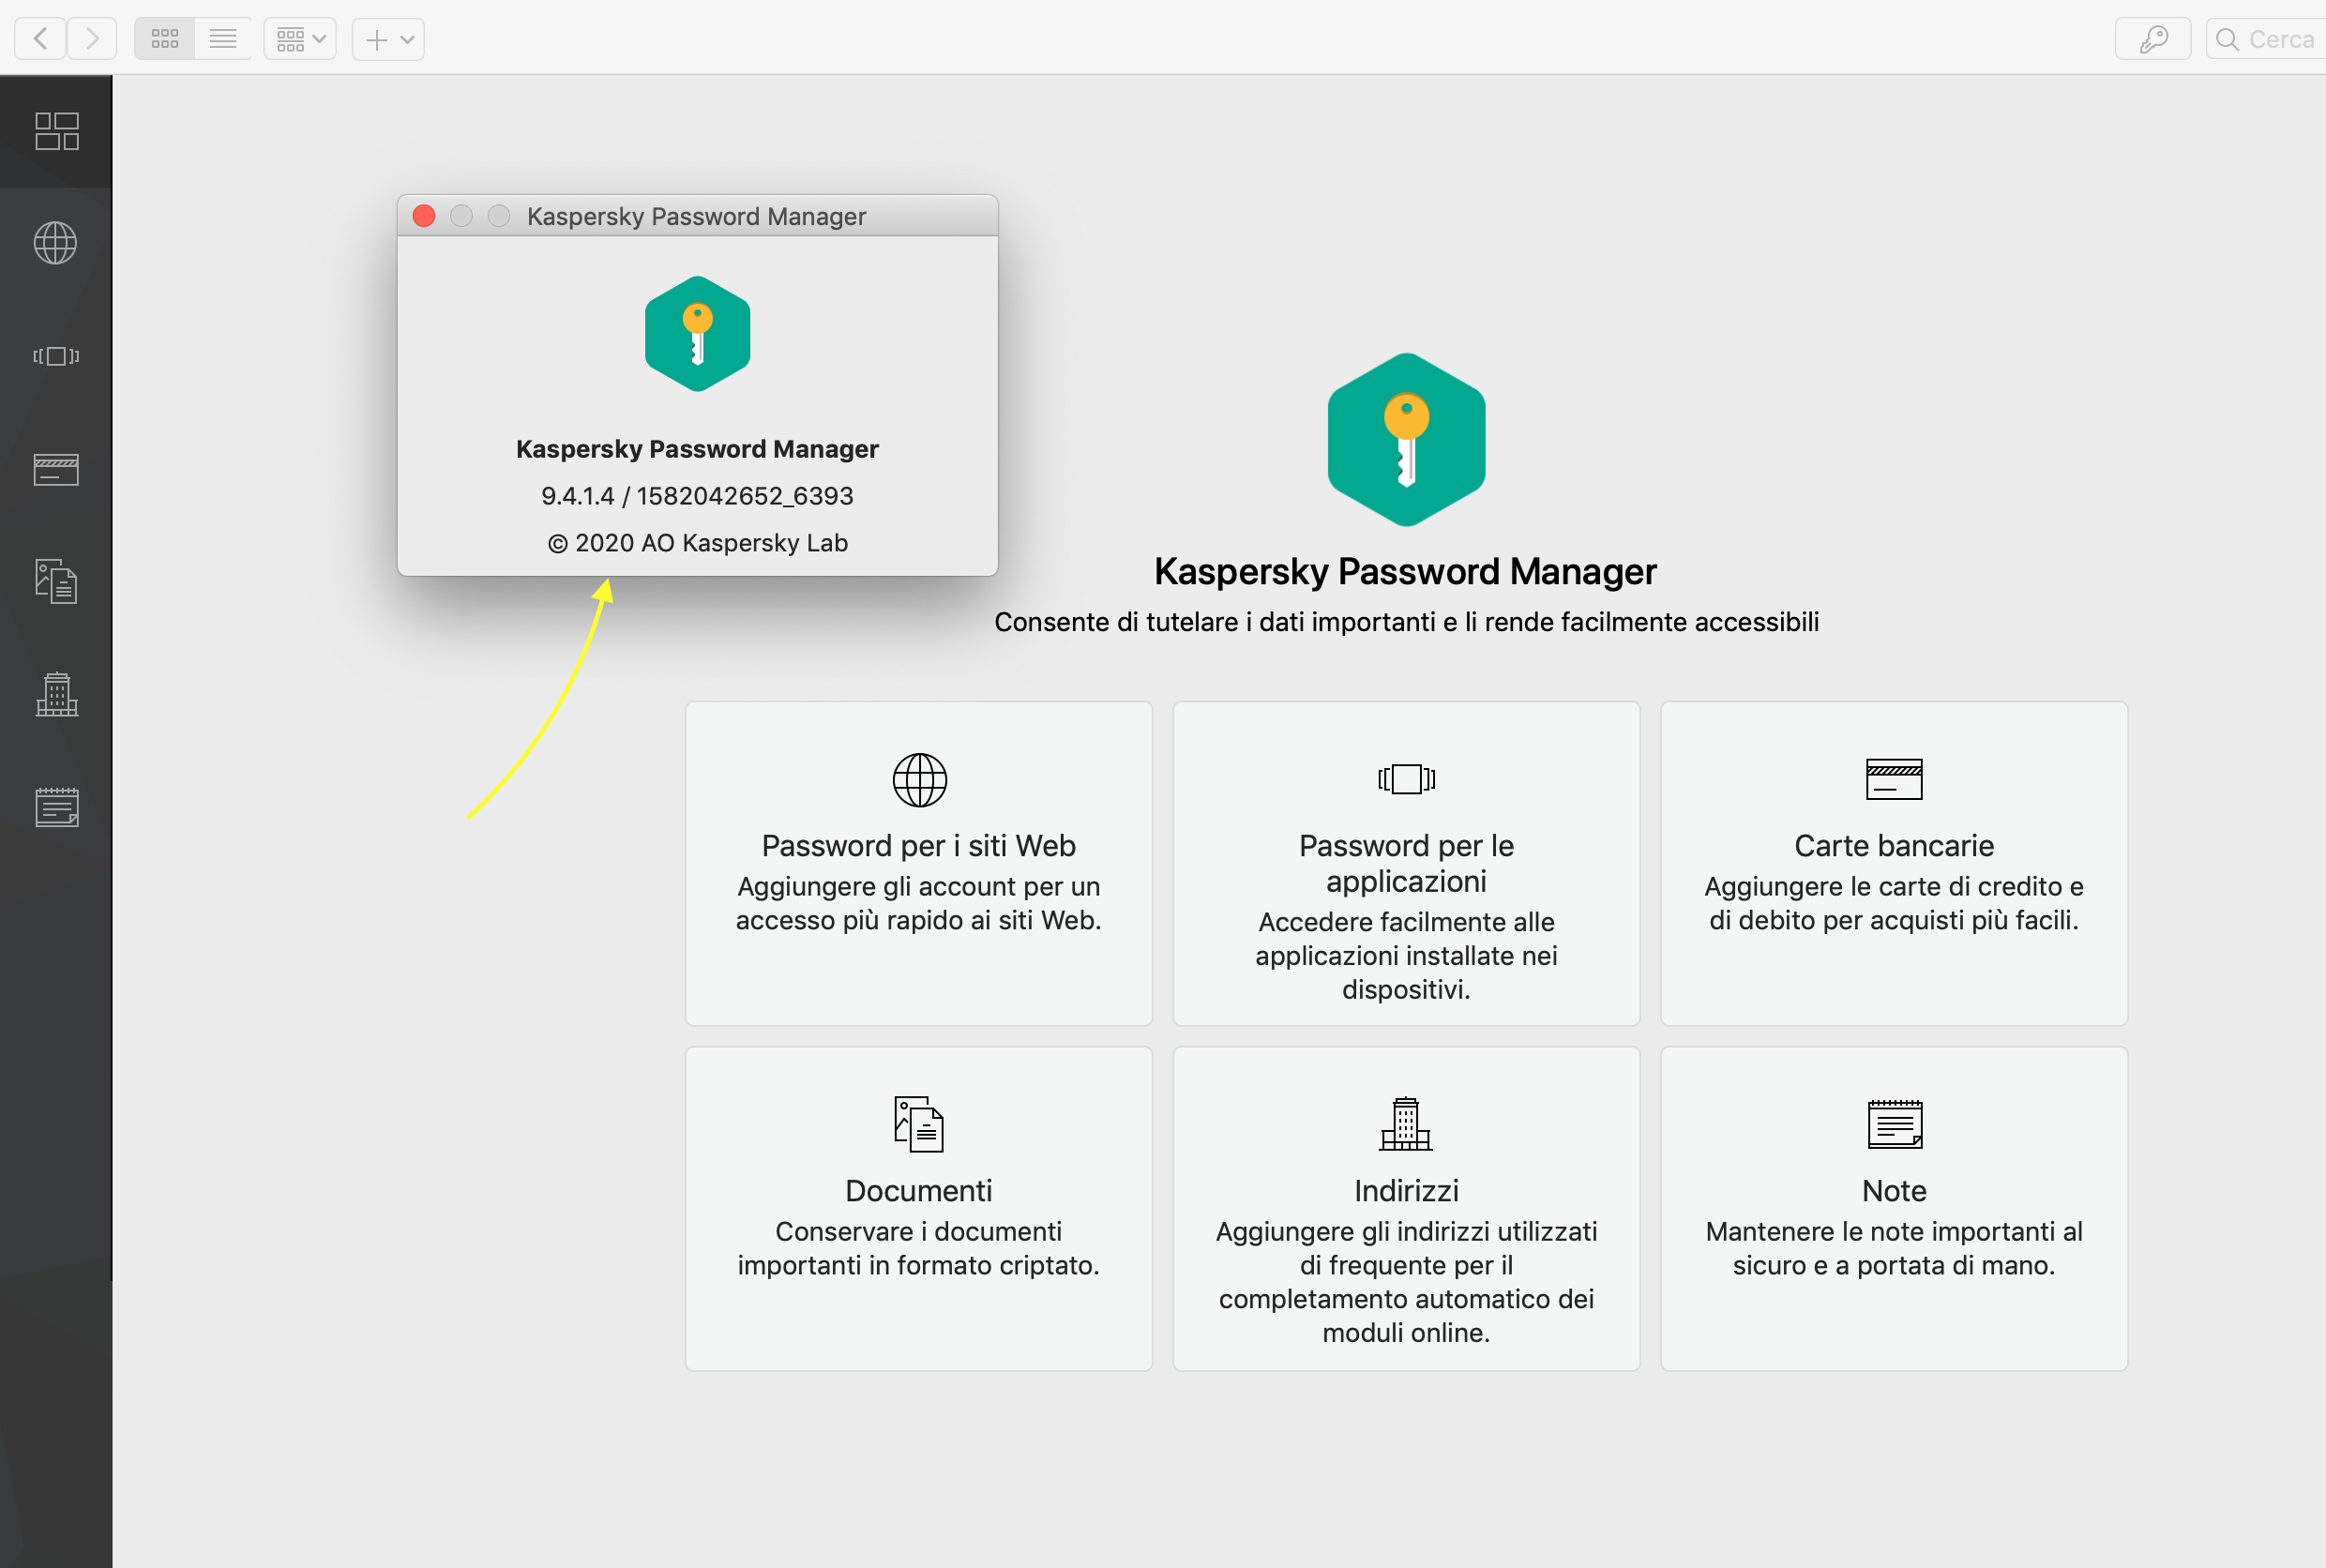Viewport: 2326px width, 1568px height.
Task: Switch to list view in the toolbar
Action: (x=223, y=39)
